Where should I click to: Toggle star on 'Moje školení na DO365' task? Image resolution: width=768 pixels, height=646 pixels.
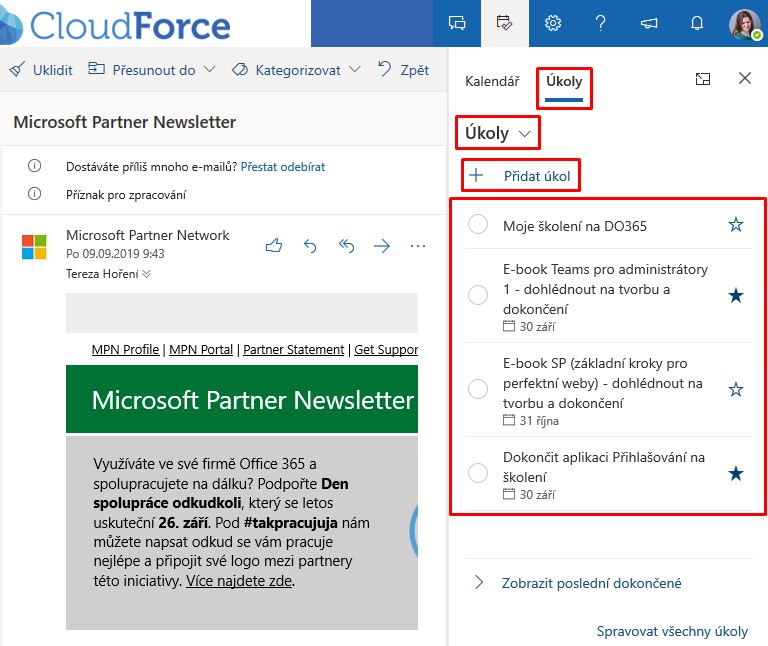pos(736,225)
